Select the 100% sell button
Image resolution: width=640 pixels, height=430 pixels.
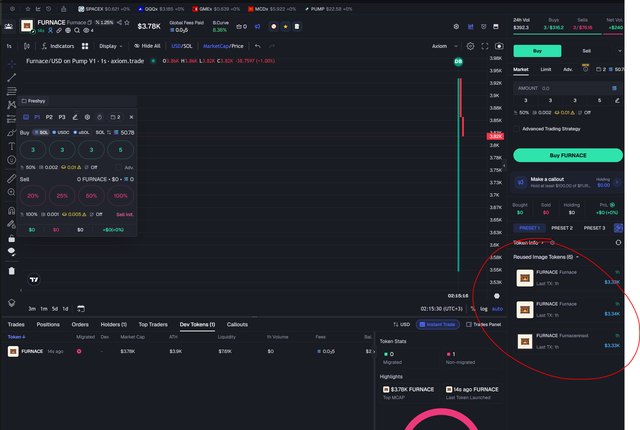120,196
